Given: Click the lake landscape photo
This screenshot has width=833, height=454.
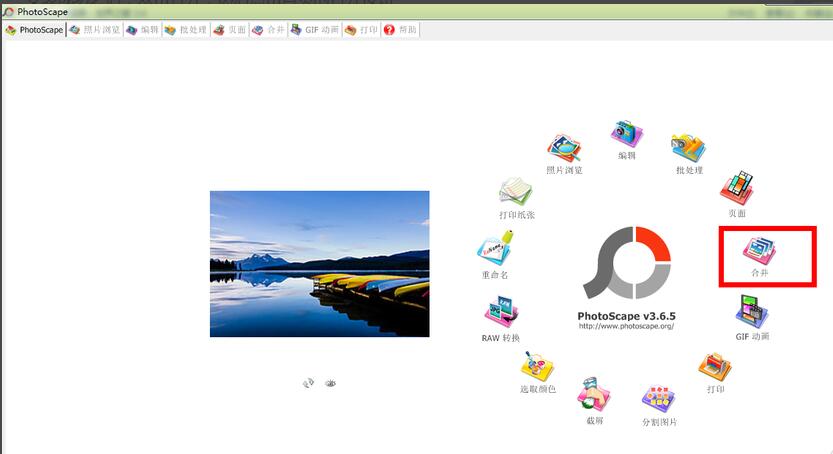Looking at the screenshot, I should (319, 264).
